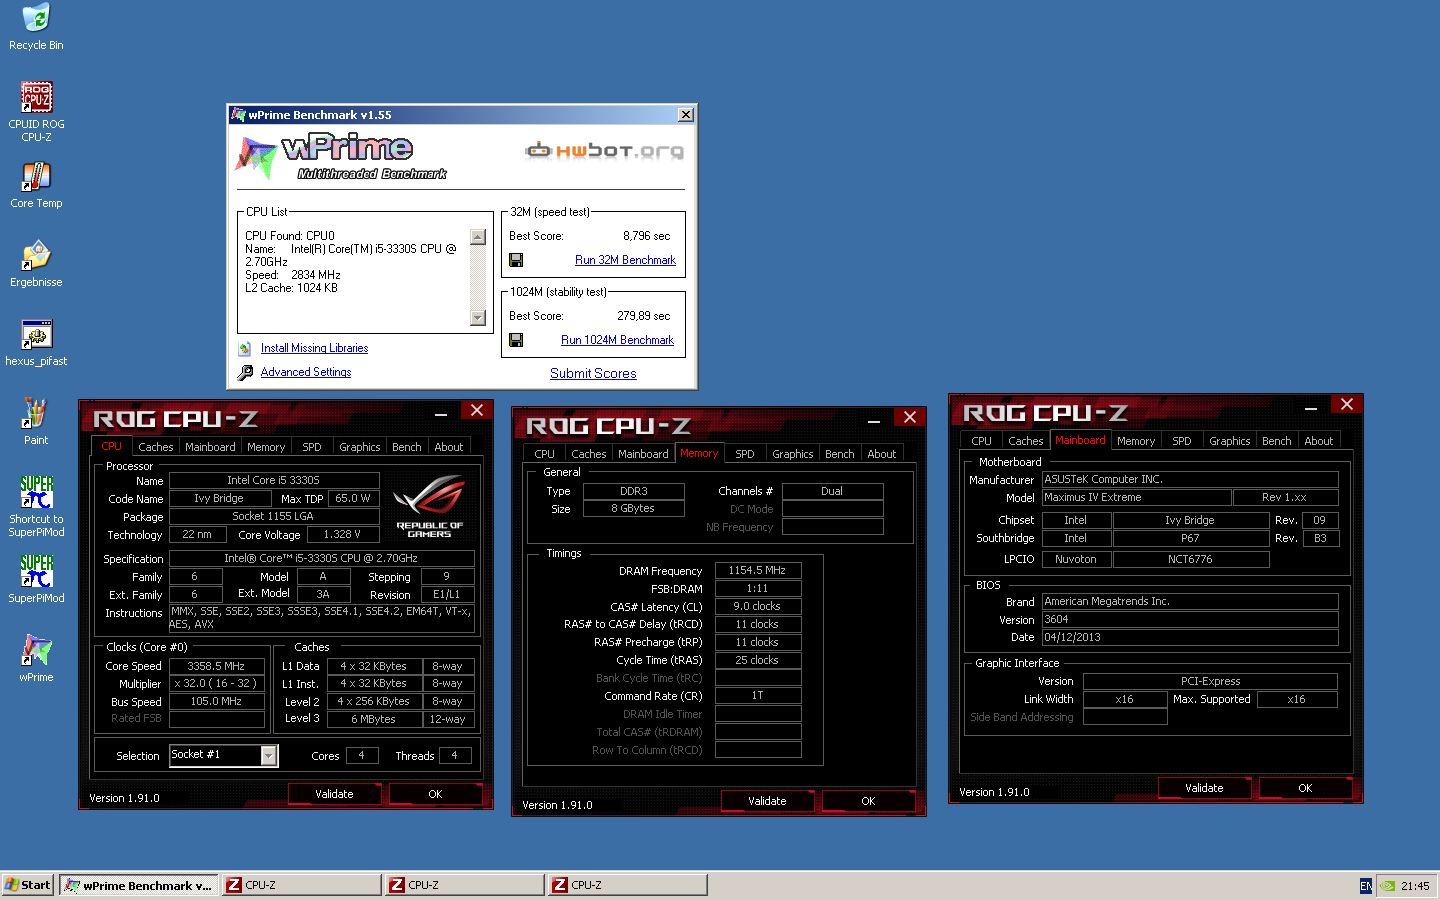Image resolution: width=1440 pixels, height=900 pixels.
Task: Click the NVIDIA tray icon
Action: click(1388, 886)
